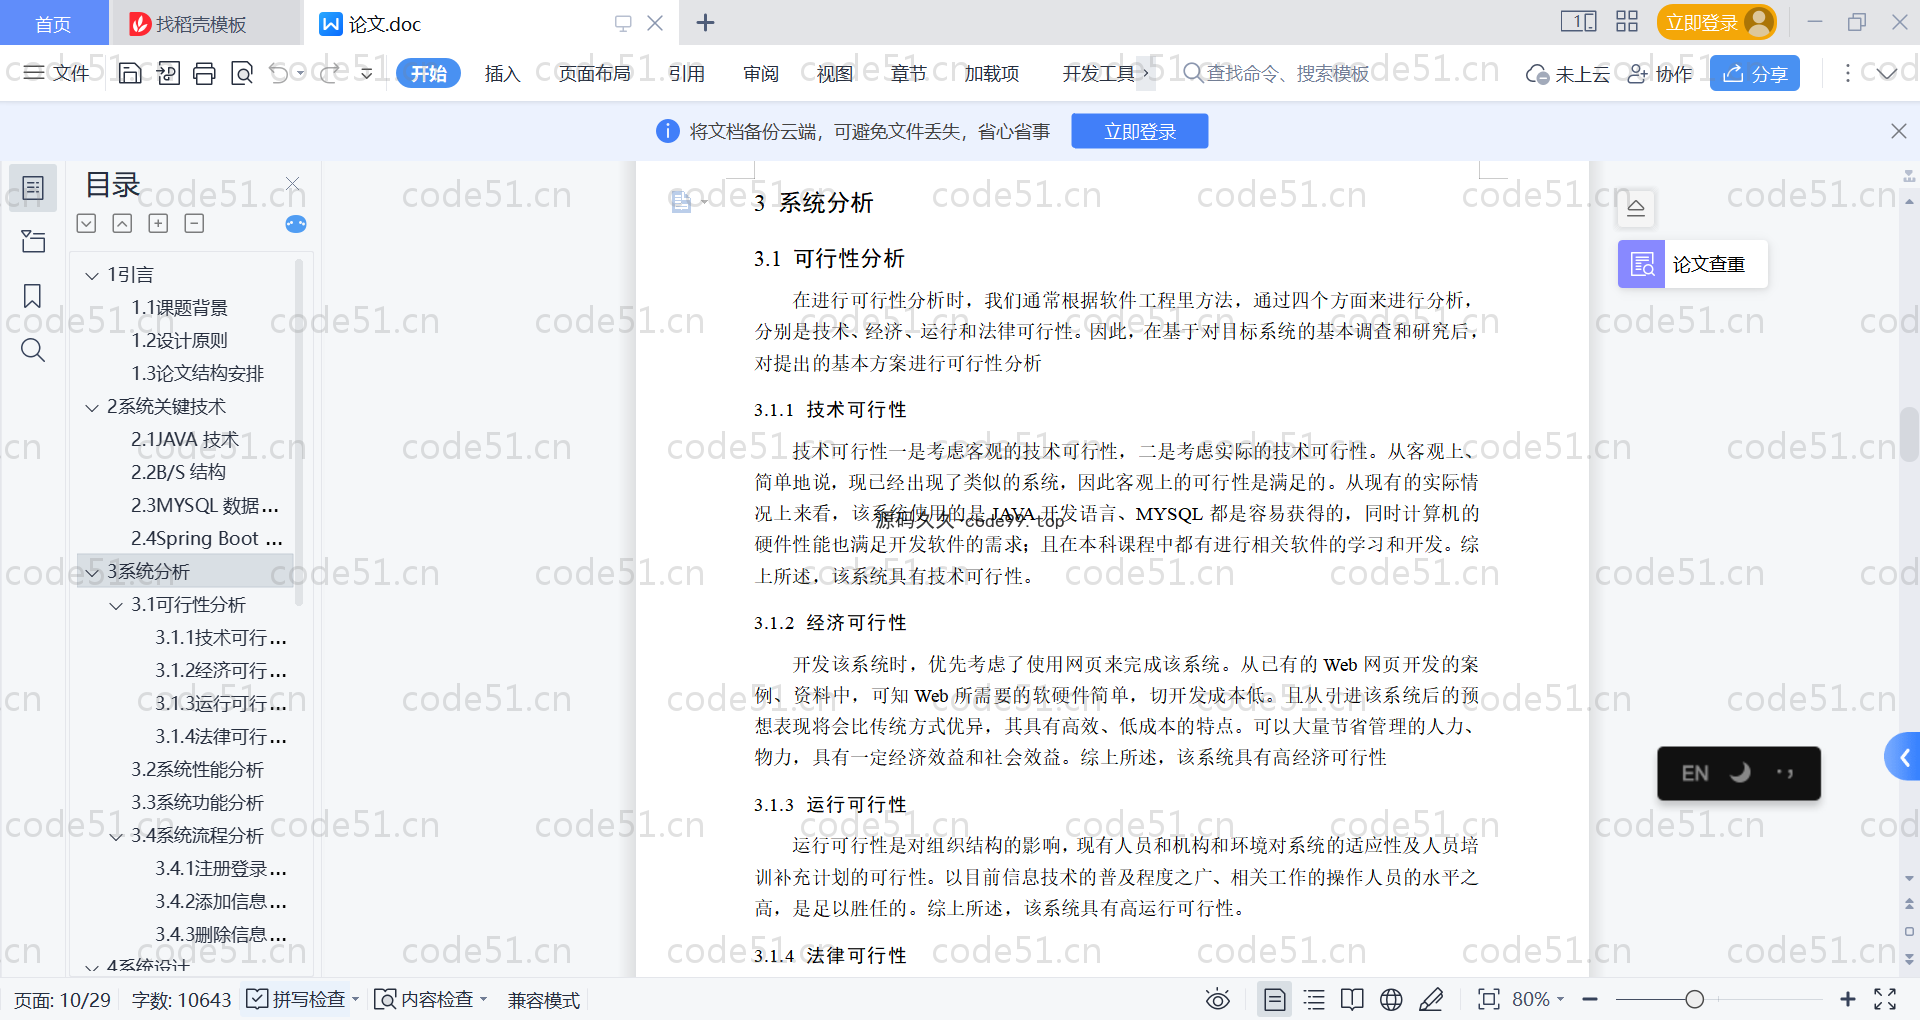1920x1020 pixels.
Task: Click the Save icon in quick toolbar
Action: coord(130,73)
